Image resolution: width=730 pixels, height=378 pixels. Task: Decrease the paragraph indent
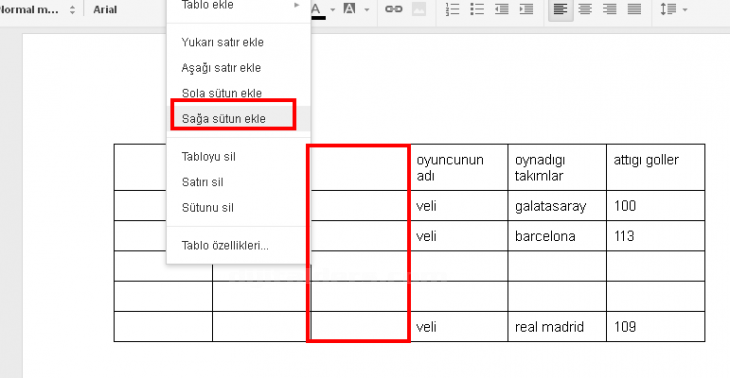tap(502, 9)
